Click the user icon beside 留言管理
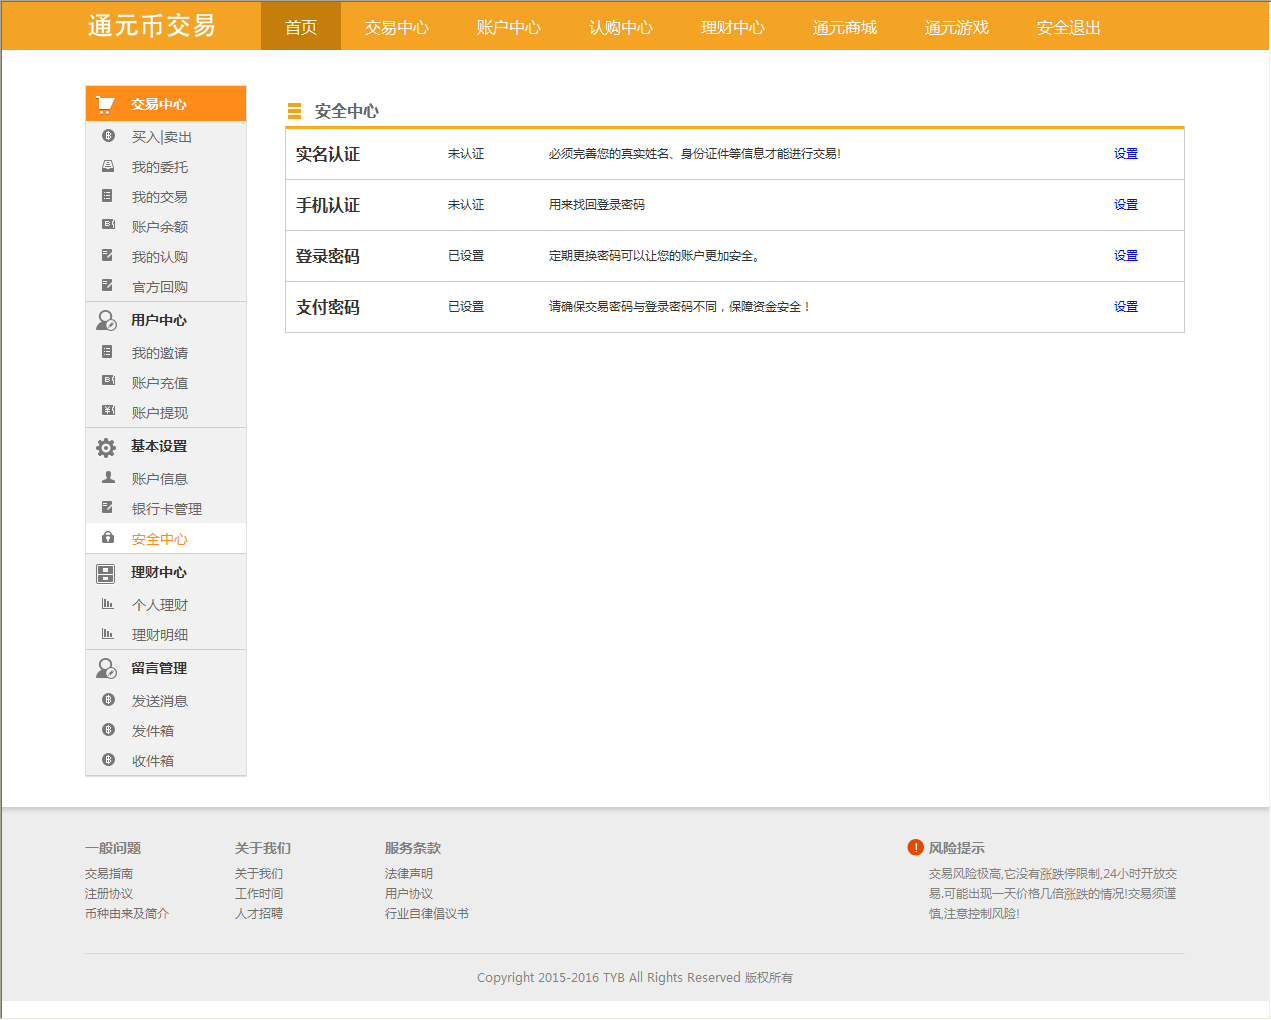 click(x=106, y=668)
